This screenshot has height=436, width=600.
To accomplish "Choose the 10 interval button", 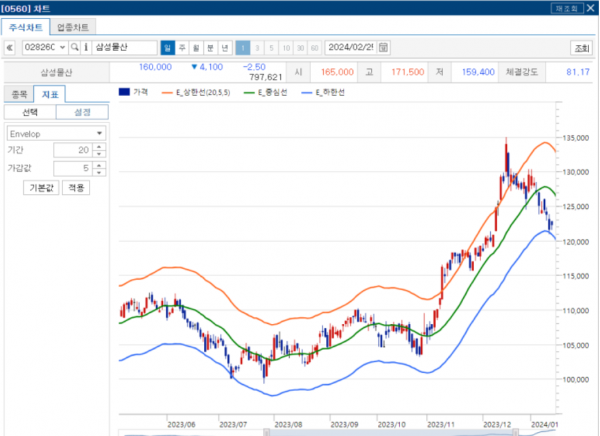I will coord(286,48).
